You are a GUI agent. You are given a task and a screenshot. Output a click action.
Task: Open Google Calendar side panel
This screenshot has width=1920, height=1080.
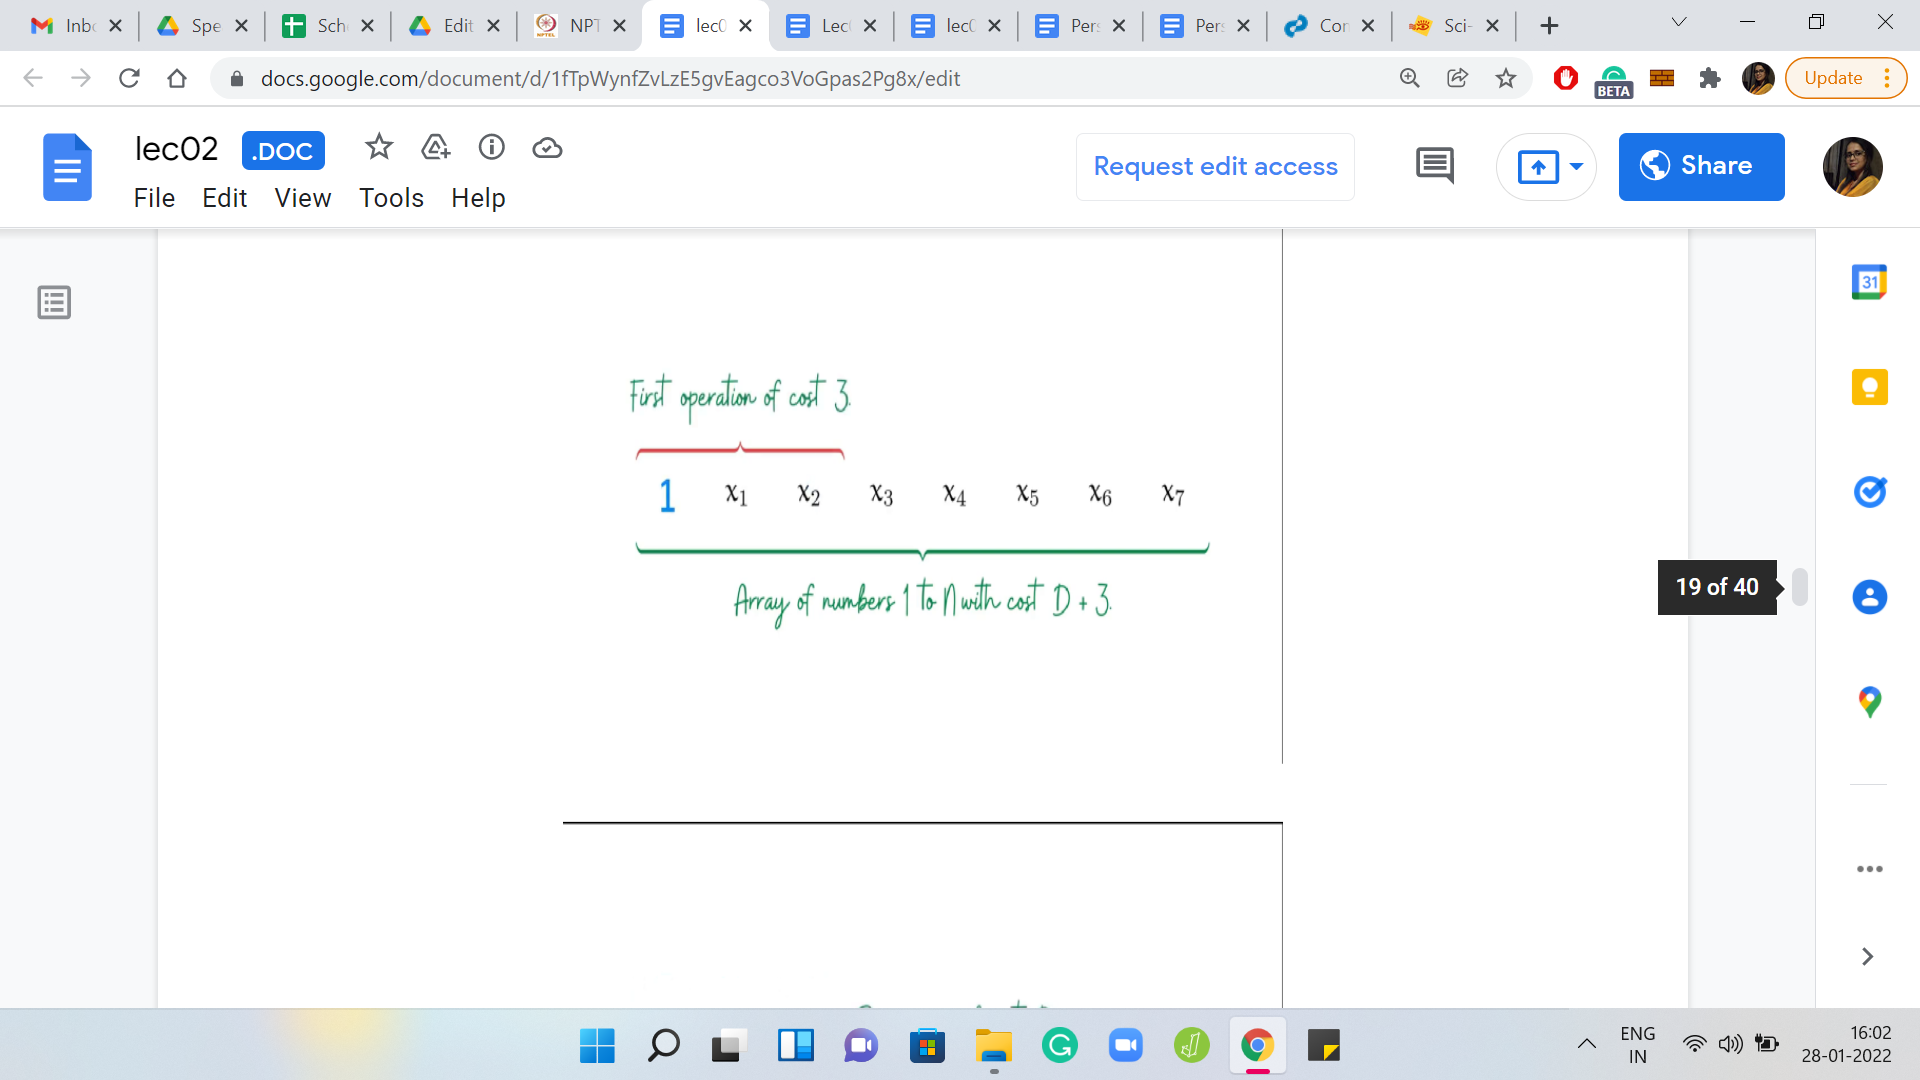pyautogui.click(x=1869, y=282)
